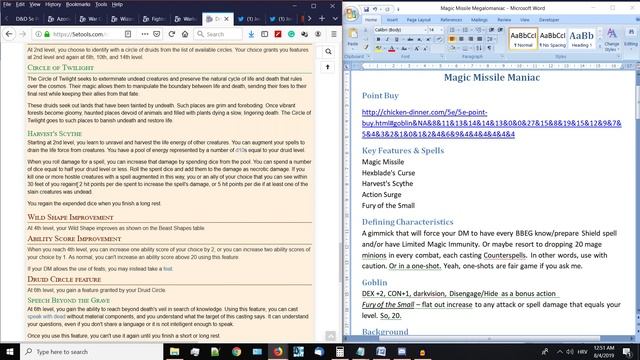Screen dimensions: 640x360
Task: Go back in Firefox
Action: 9,34
